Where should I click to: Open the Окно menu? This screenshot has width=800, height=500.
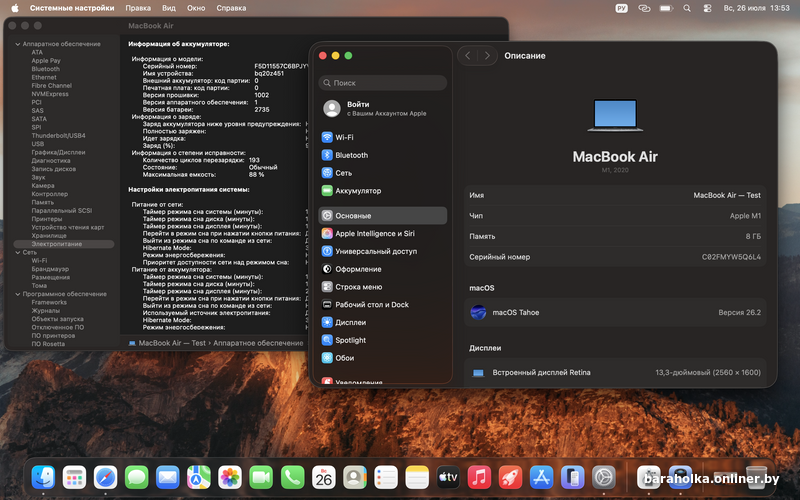coord(196,8)
